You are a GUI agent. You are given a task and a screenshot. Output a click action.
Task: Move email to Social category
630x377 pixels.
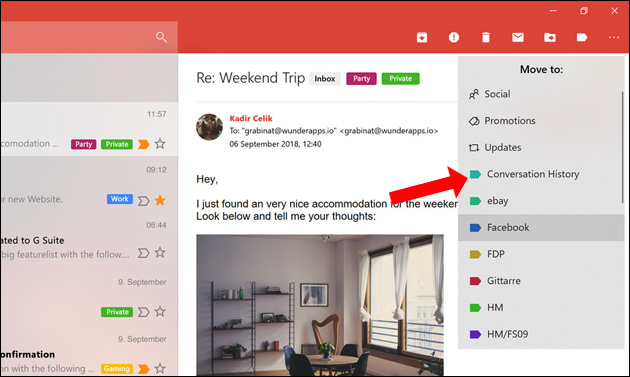coord(540,94)
